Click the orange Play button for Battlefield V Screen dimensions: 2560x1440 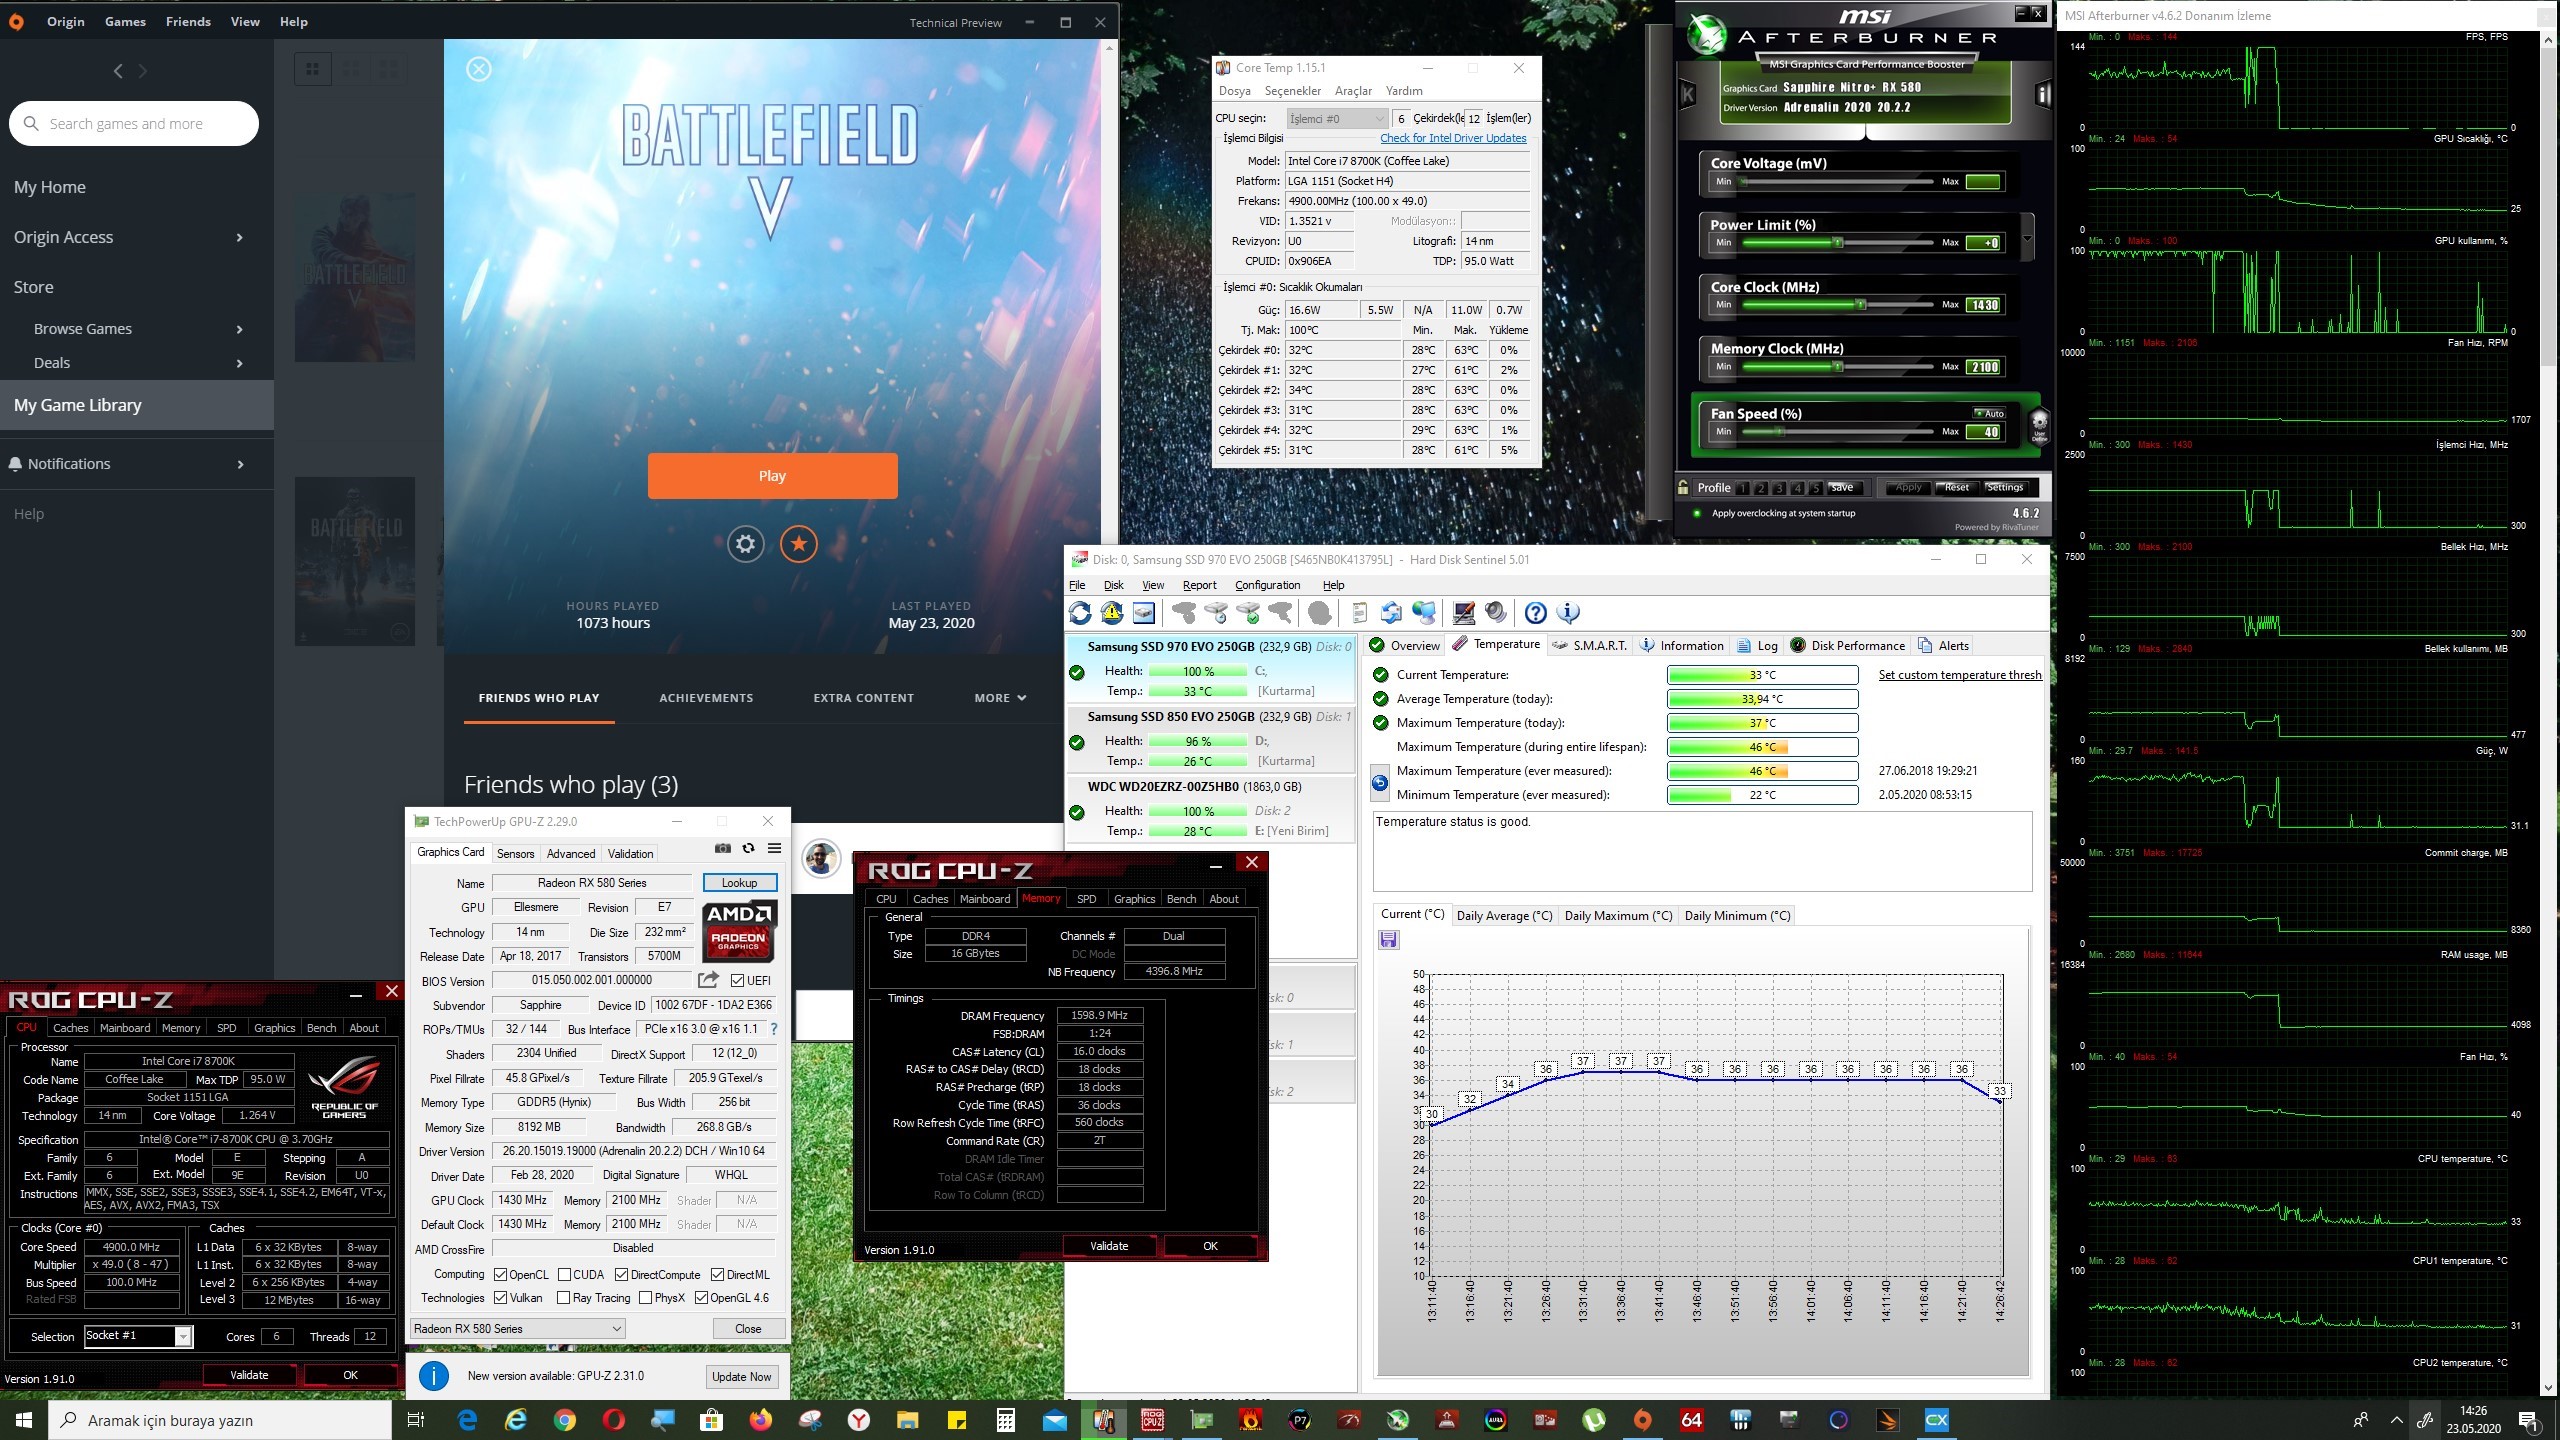click(772, 476)
